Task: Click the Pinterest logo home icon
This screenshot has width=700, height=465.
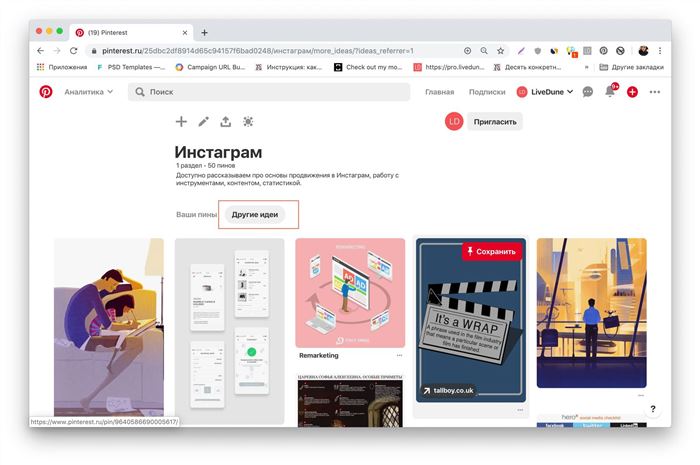Action: pos(46,91)
